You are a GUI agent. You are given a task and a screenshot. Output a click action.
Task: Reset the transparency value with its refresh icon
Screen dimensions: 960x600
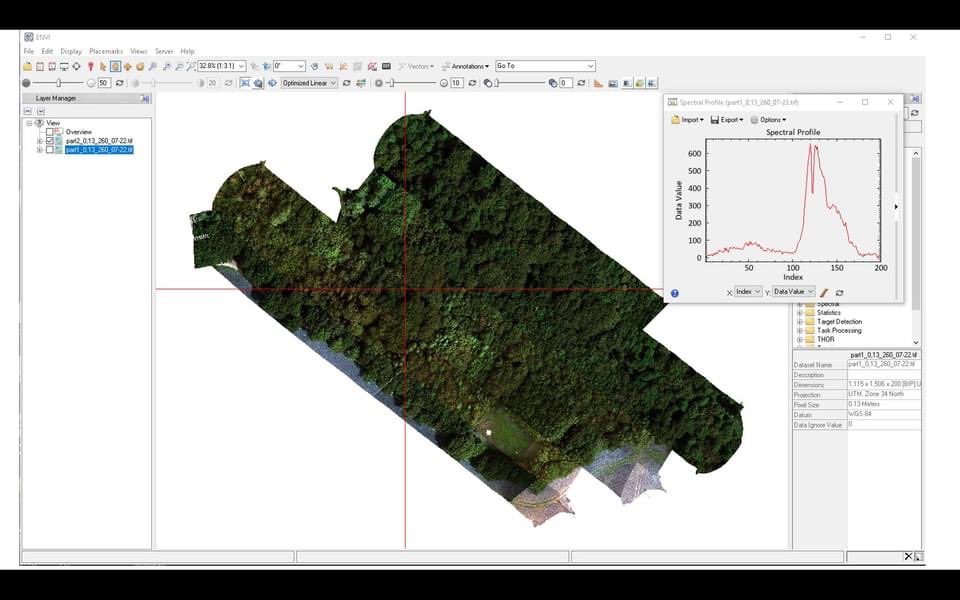coord(581,83)
